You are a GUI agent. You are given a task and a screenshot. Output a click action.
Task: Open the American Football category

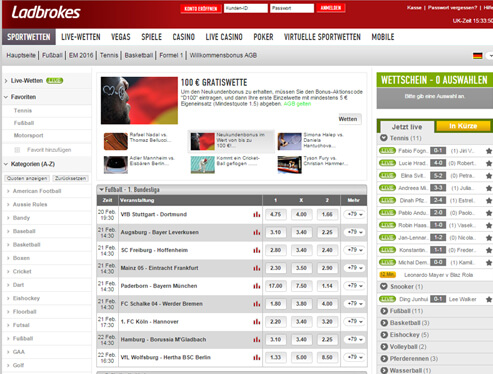pyautogui.click(x=37, y=191)
